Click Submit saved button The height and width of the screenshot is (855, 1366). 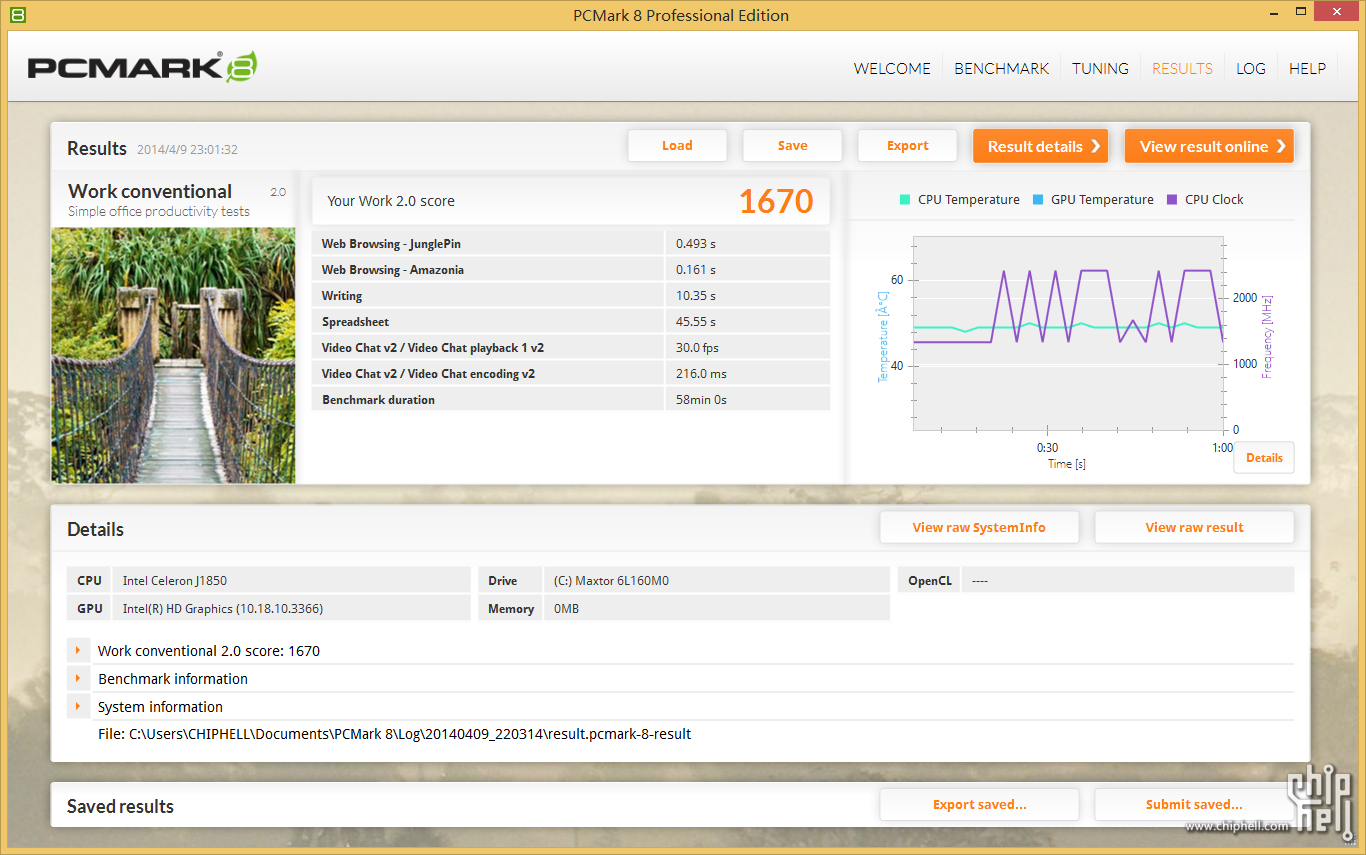coord(1194,804)
